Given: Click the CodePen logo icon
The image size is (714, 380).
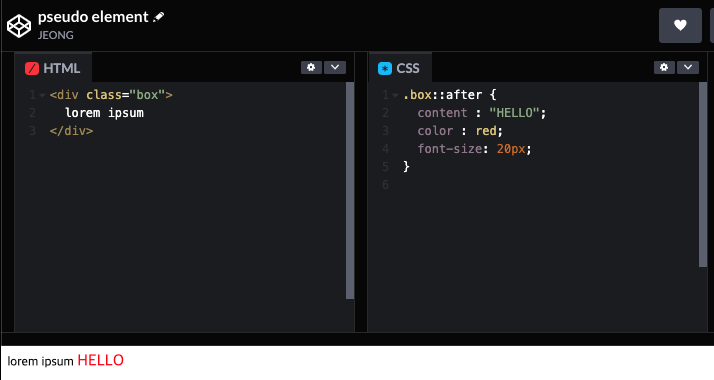Looking at the screenshot, I should click(x=19, y=26).
